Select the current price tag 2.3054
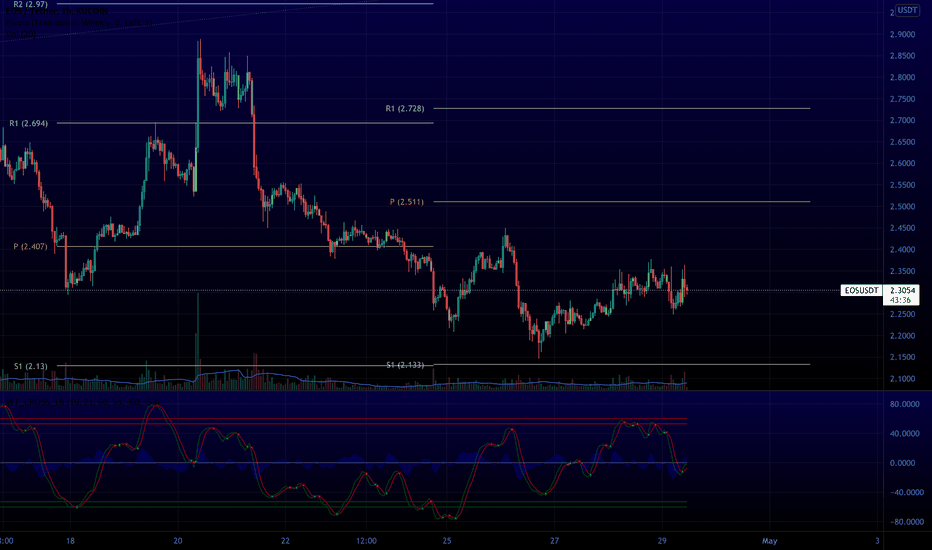This screenshot has height=550, width=932. click(x=902, y=291)
